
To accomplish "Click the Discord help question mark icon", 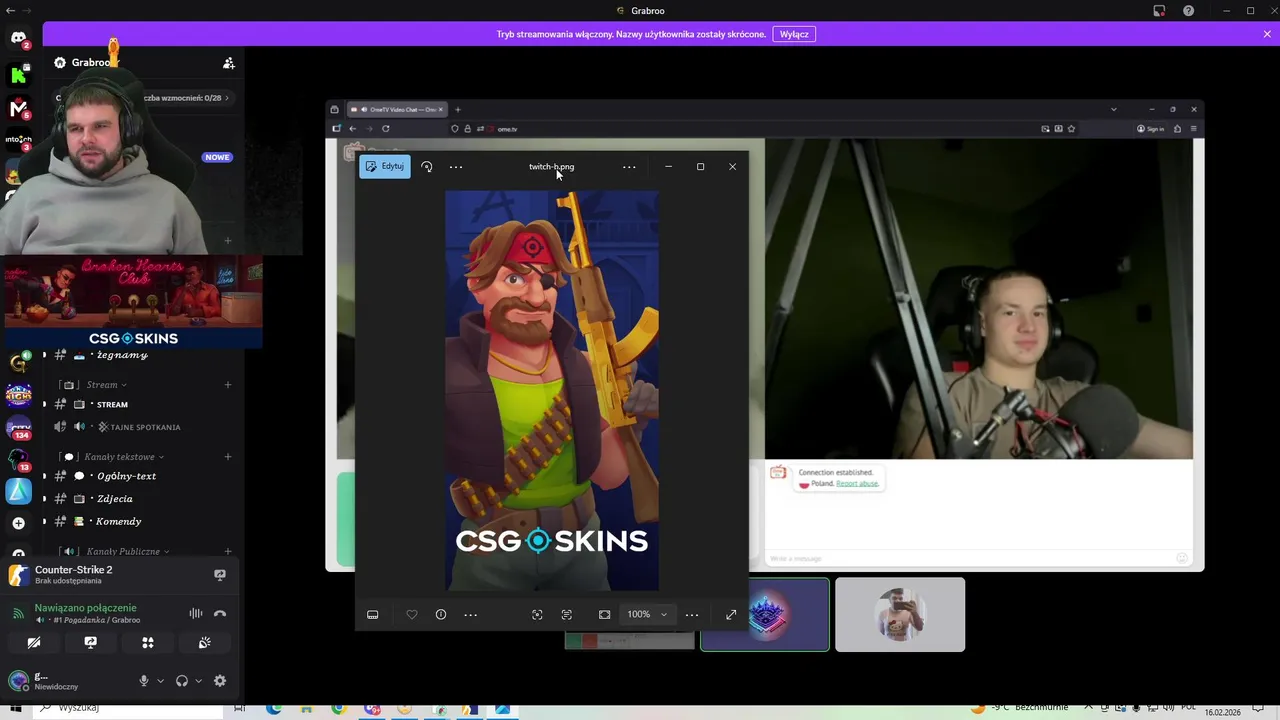I will coord(1188,11).
